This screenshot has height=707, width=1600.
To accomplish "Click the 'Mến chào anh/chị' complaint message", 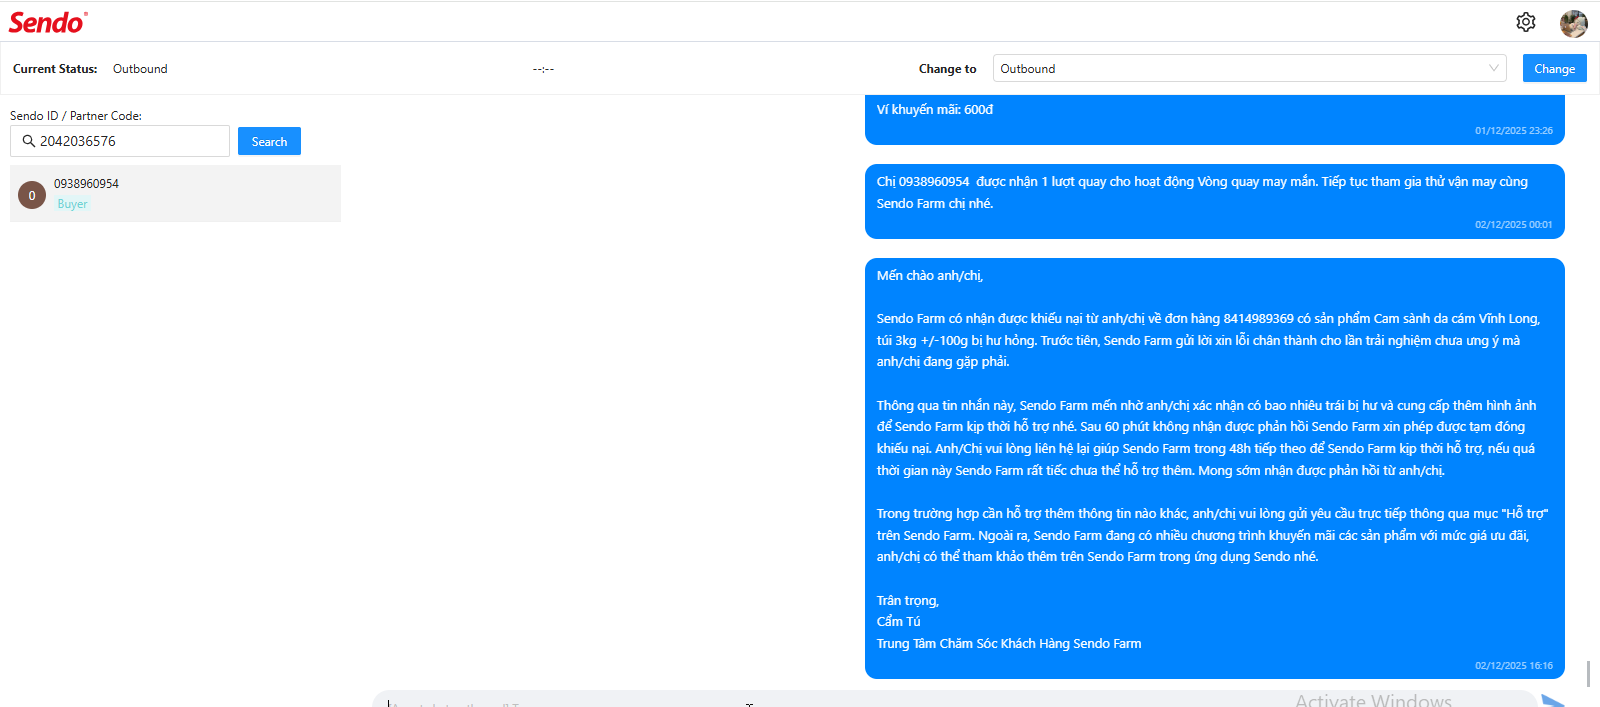I will [x=1215, y=468].
